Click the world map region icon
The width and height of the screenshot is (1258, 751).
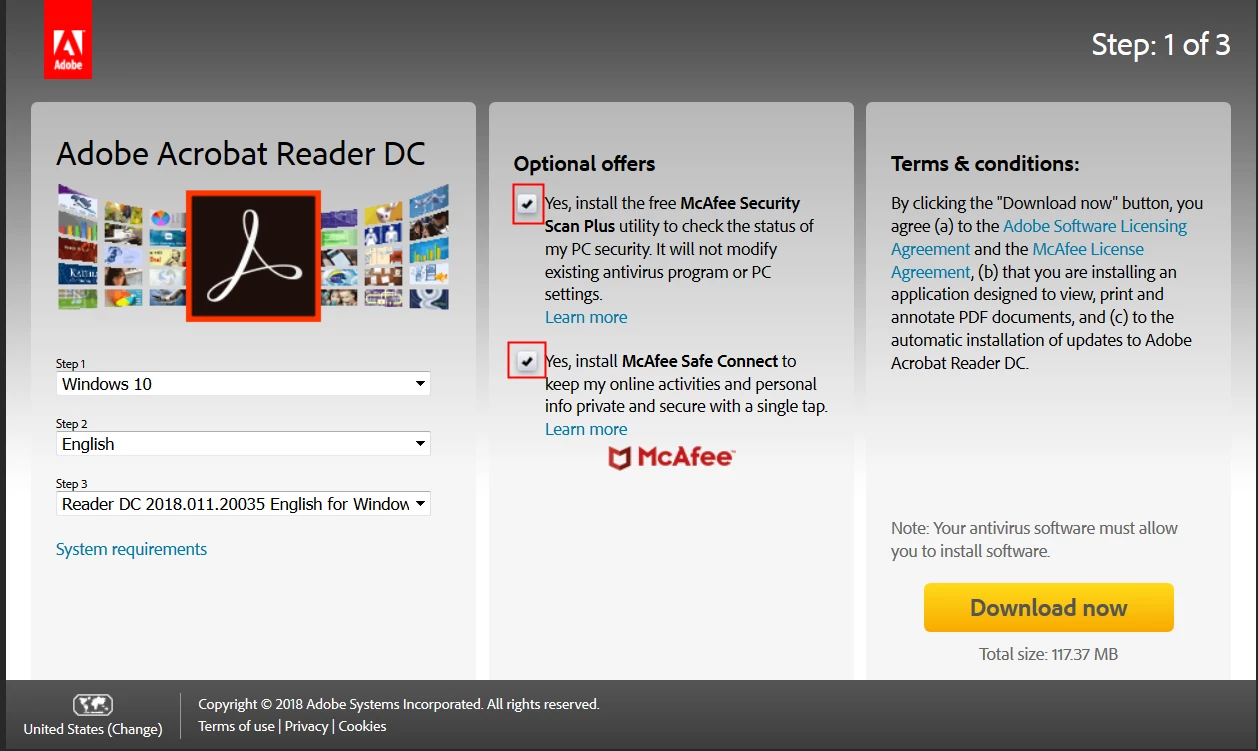click(93, 705)
